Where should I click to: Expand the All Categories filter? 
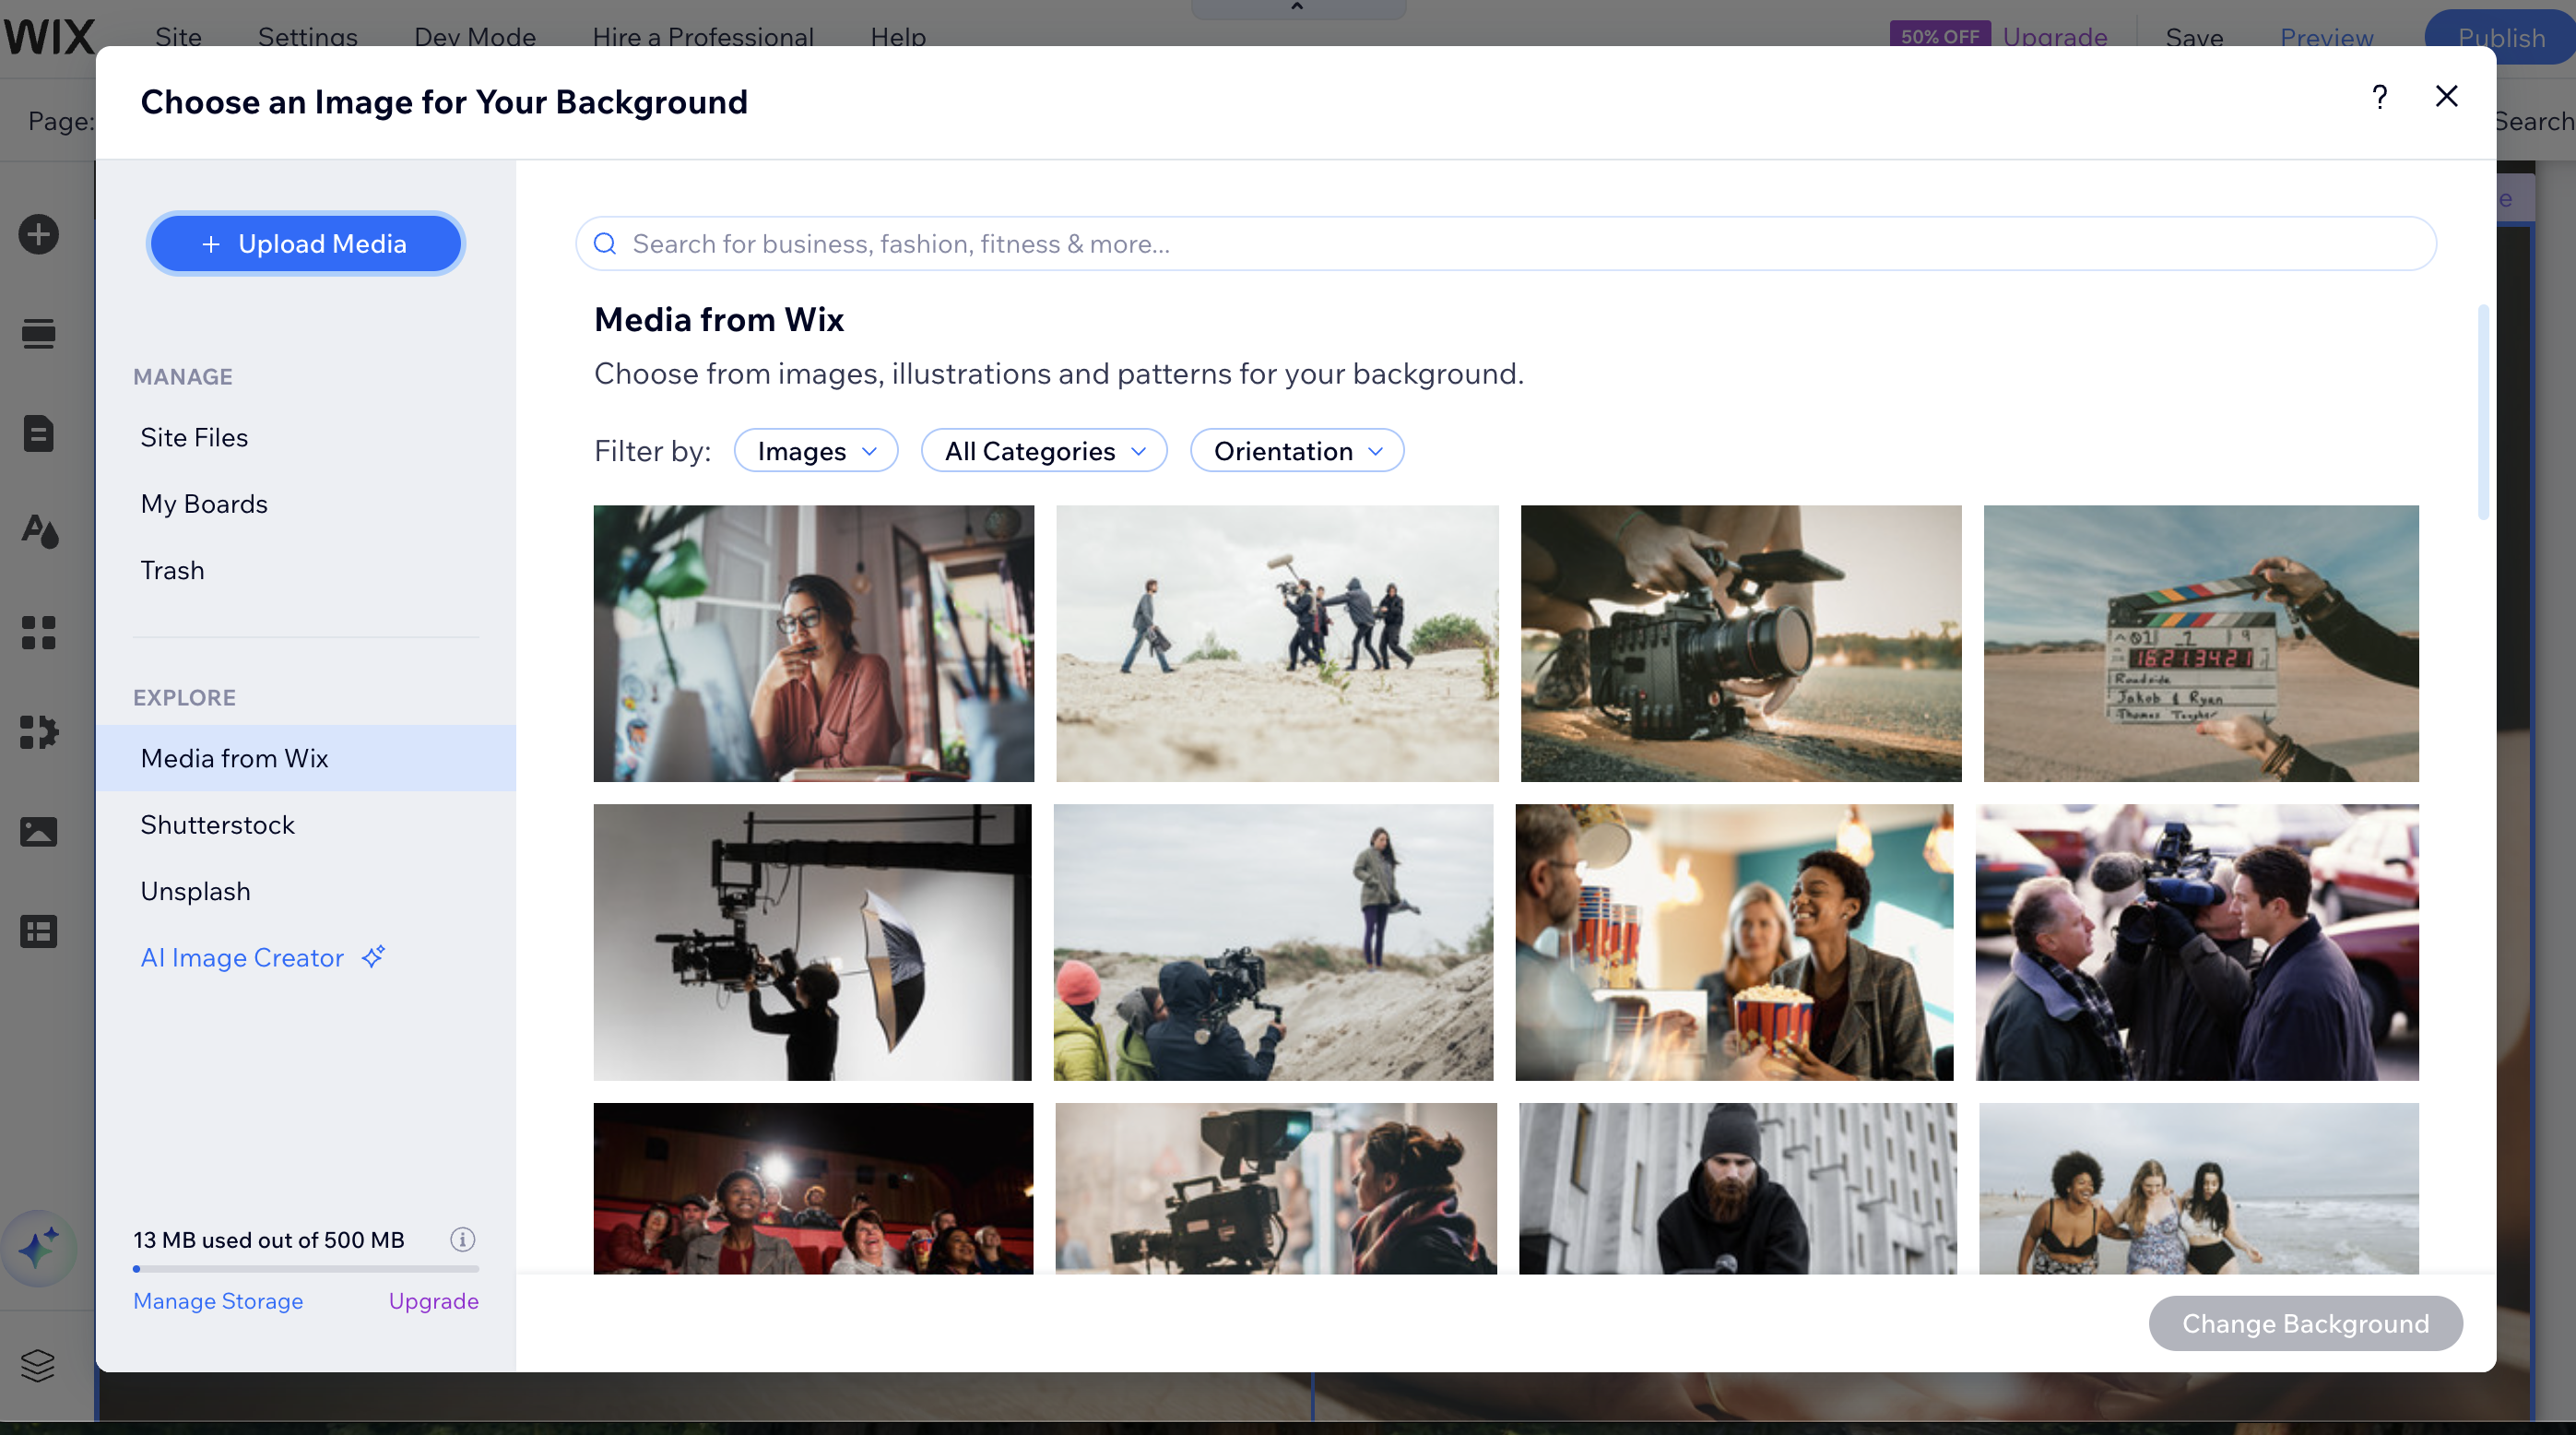(1044, 450)
